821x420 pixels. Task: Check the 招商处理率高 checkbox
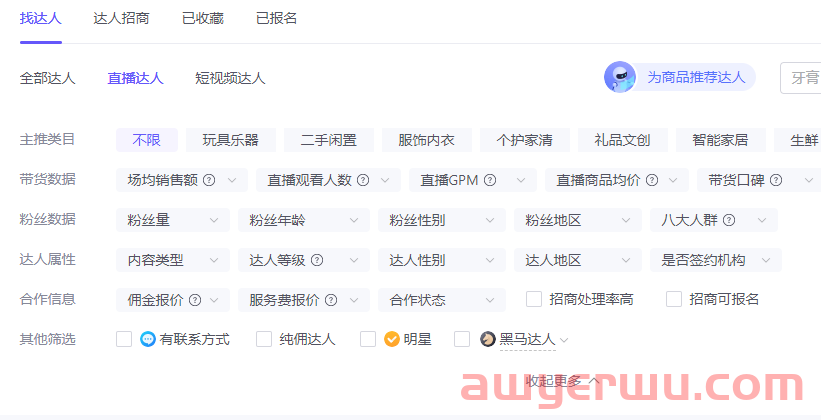[x=534, y=299]
